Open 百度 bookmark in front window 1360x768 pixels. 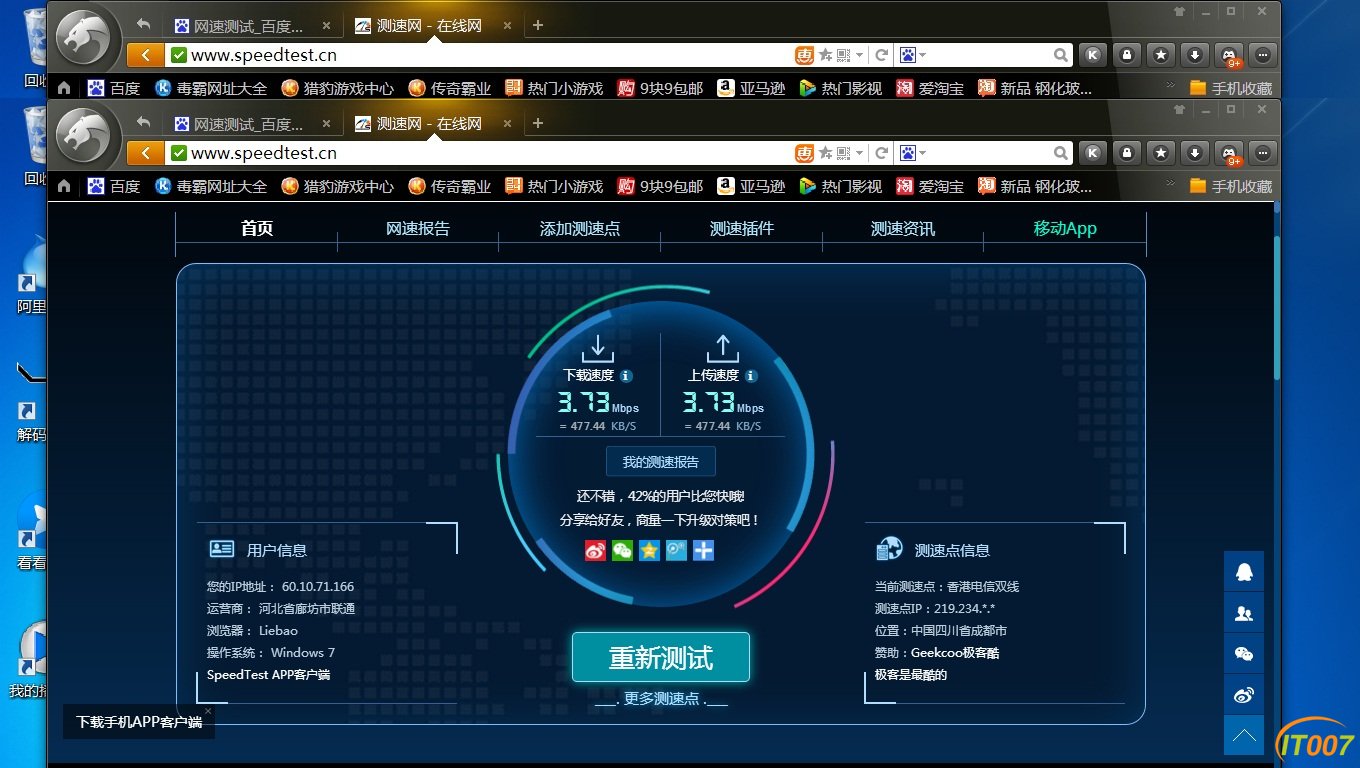tap(114, 186)
